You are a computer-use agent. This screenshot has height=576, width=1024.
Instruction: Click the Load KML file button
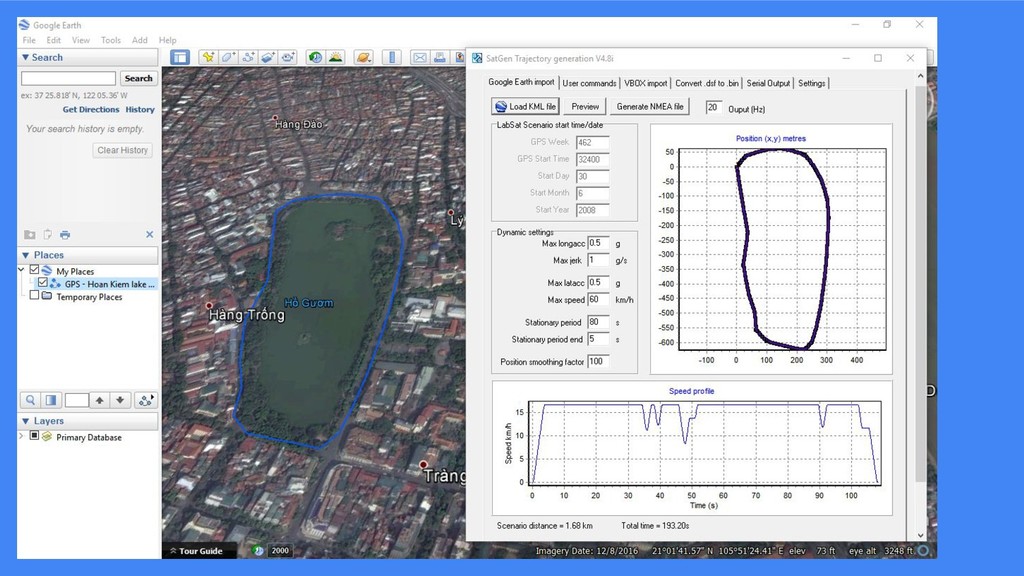click(x=526, y=106)
